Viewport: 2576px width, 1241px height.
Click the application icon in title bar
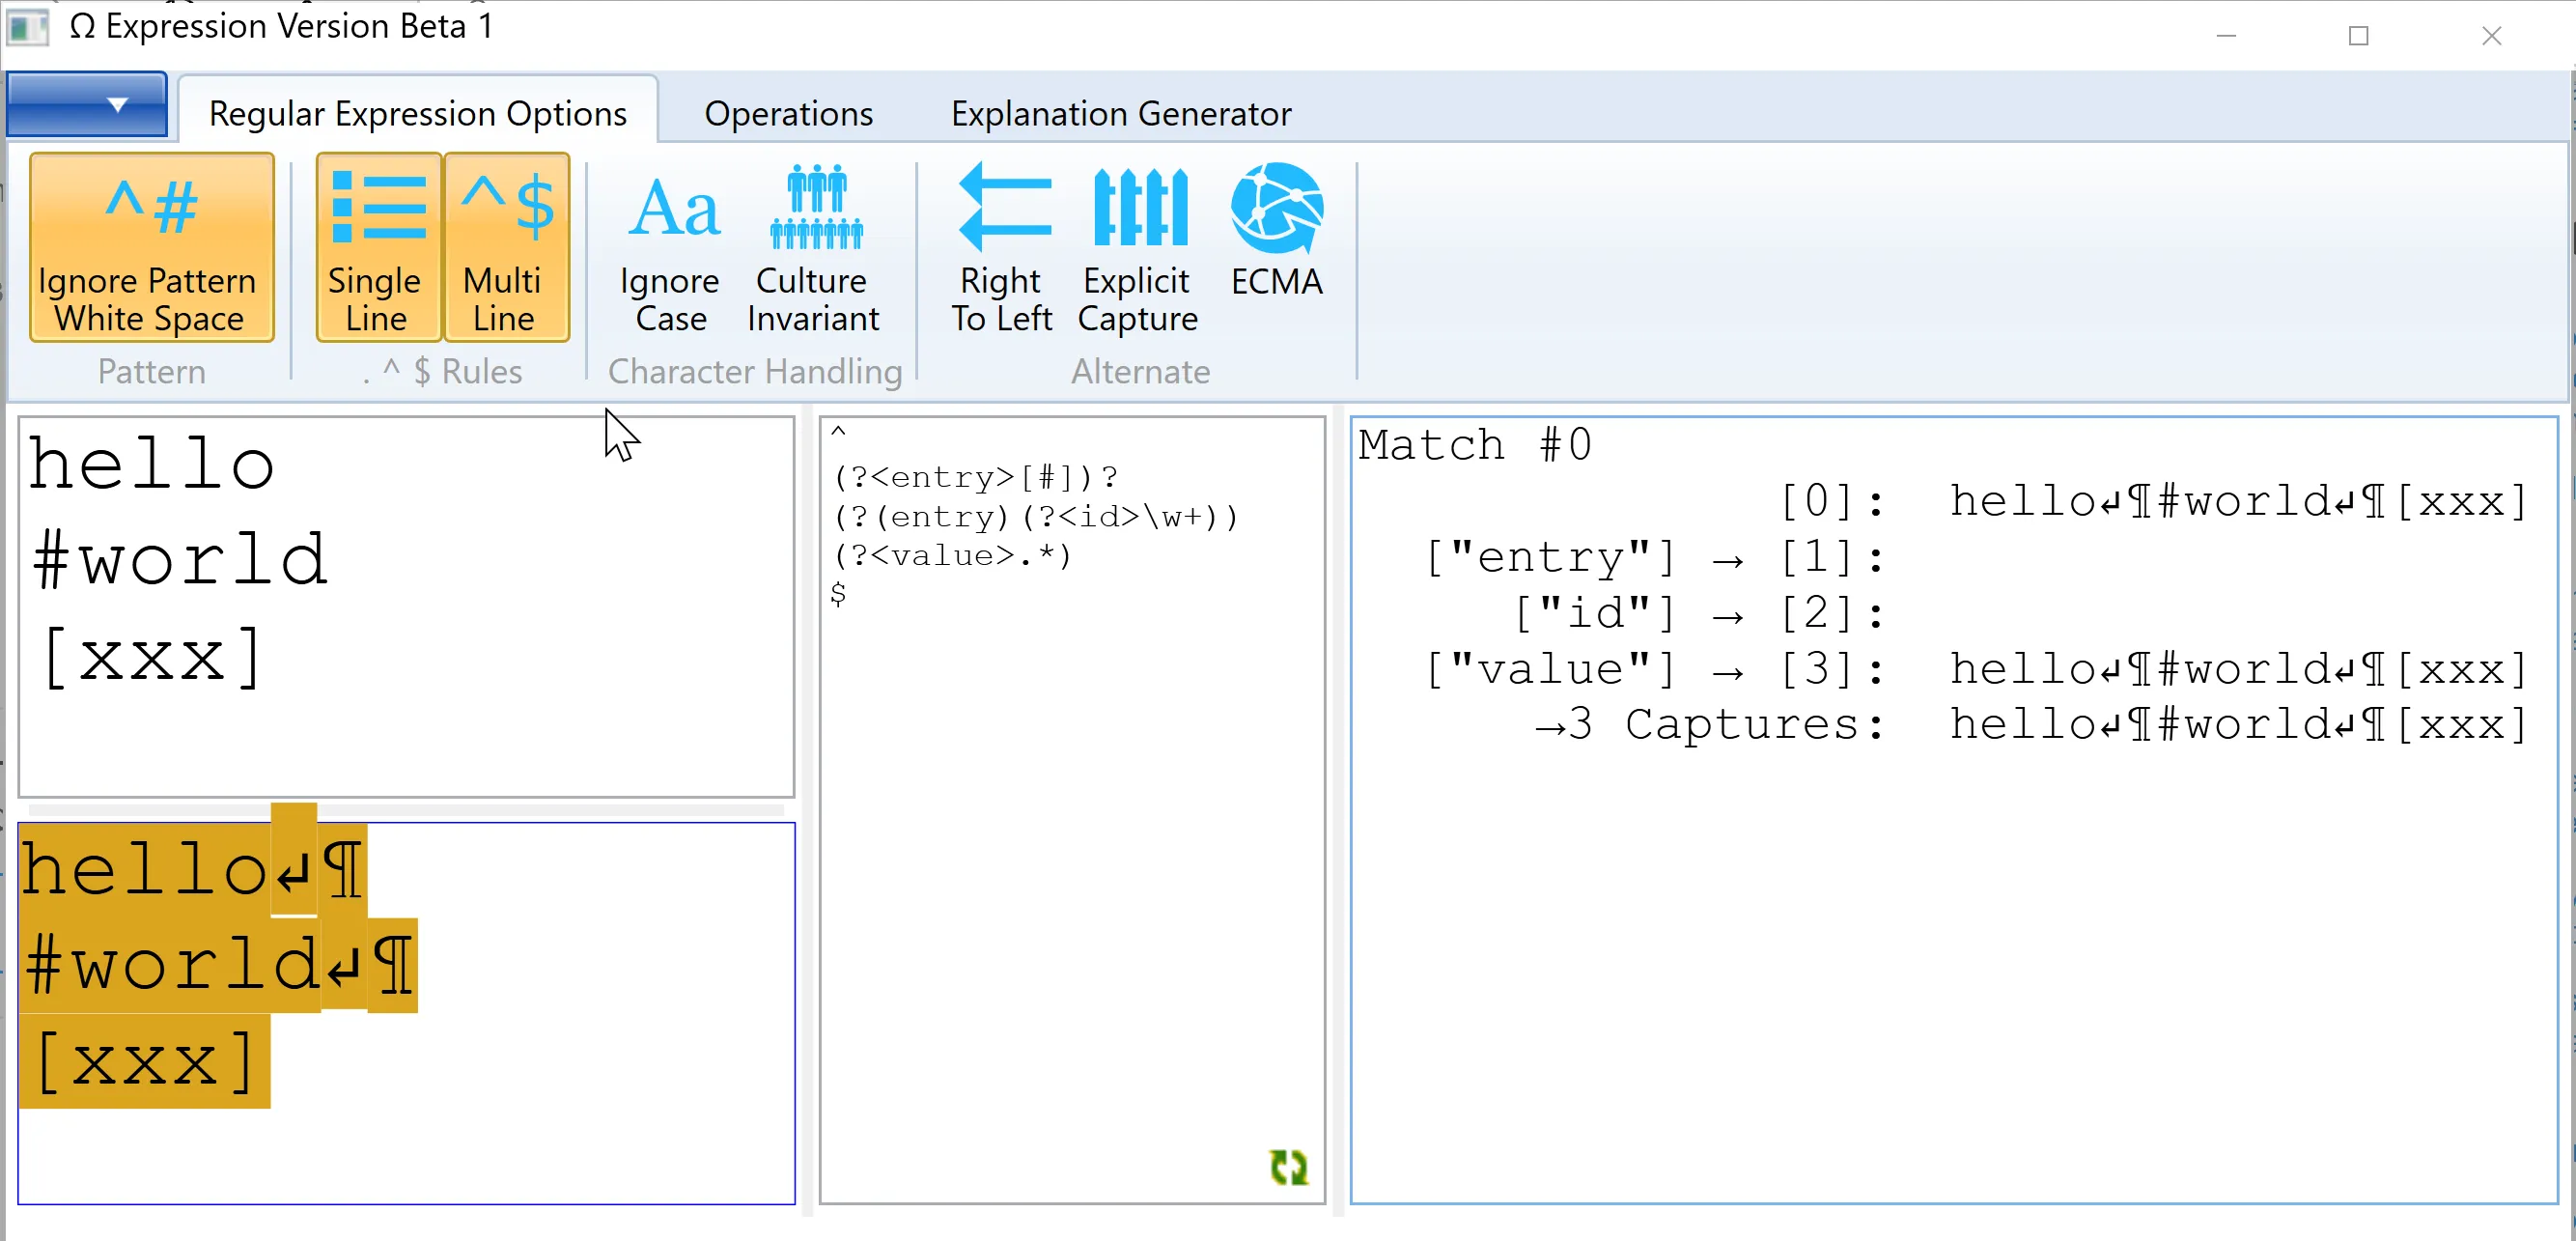pos(28,27)
